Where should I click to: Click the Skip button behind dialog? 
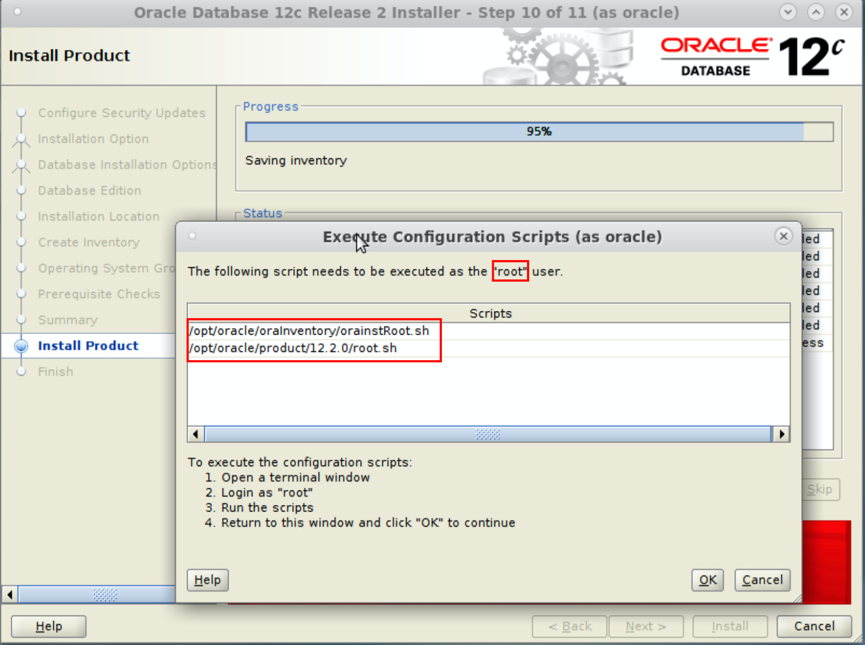[820, 489]
